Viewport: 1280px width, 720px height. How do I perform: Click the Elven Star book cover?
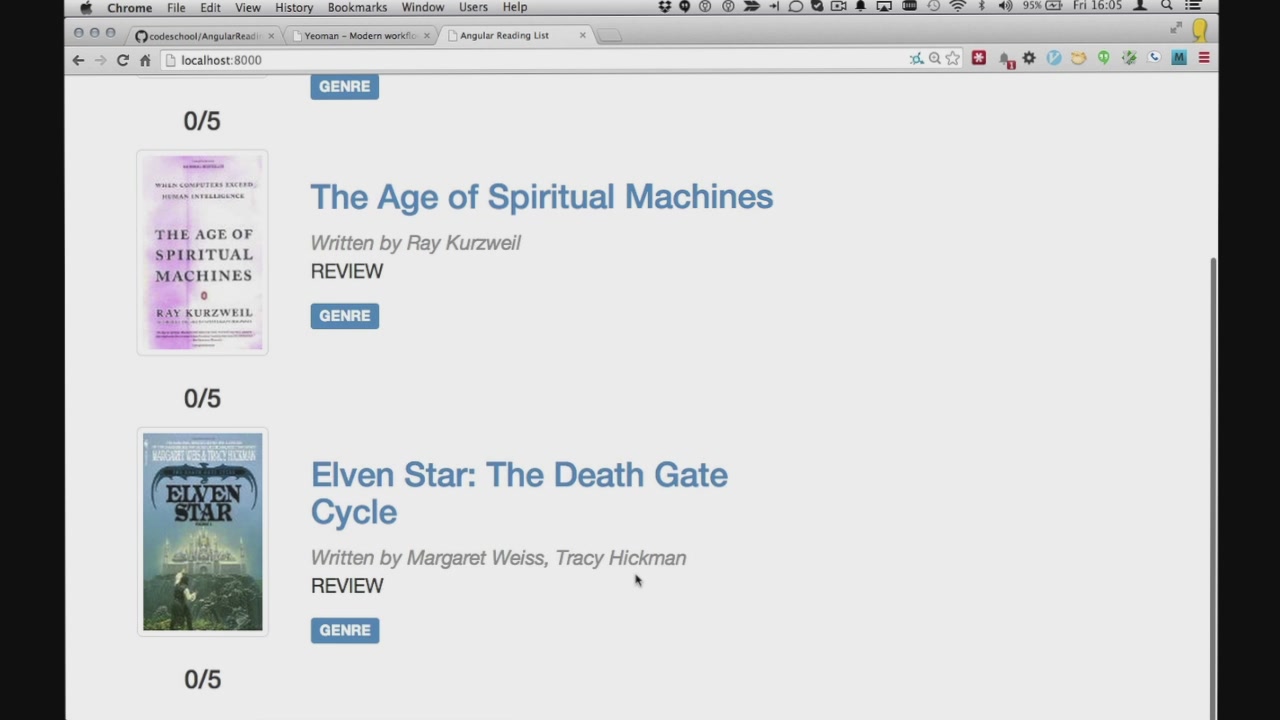pyautogui.click(x=202, y=532)
